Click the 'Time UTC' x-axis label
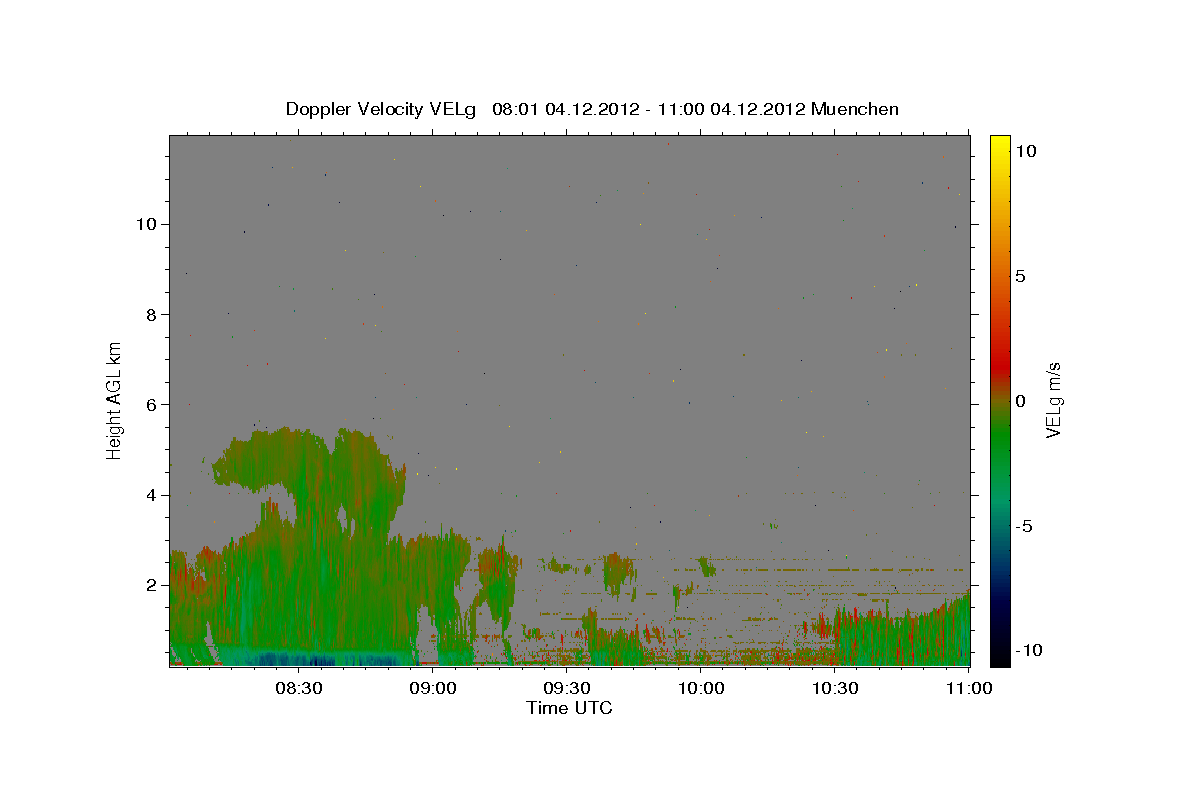The height and width of the screenshot is (800, 1200). click(x=569, y=708)
